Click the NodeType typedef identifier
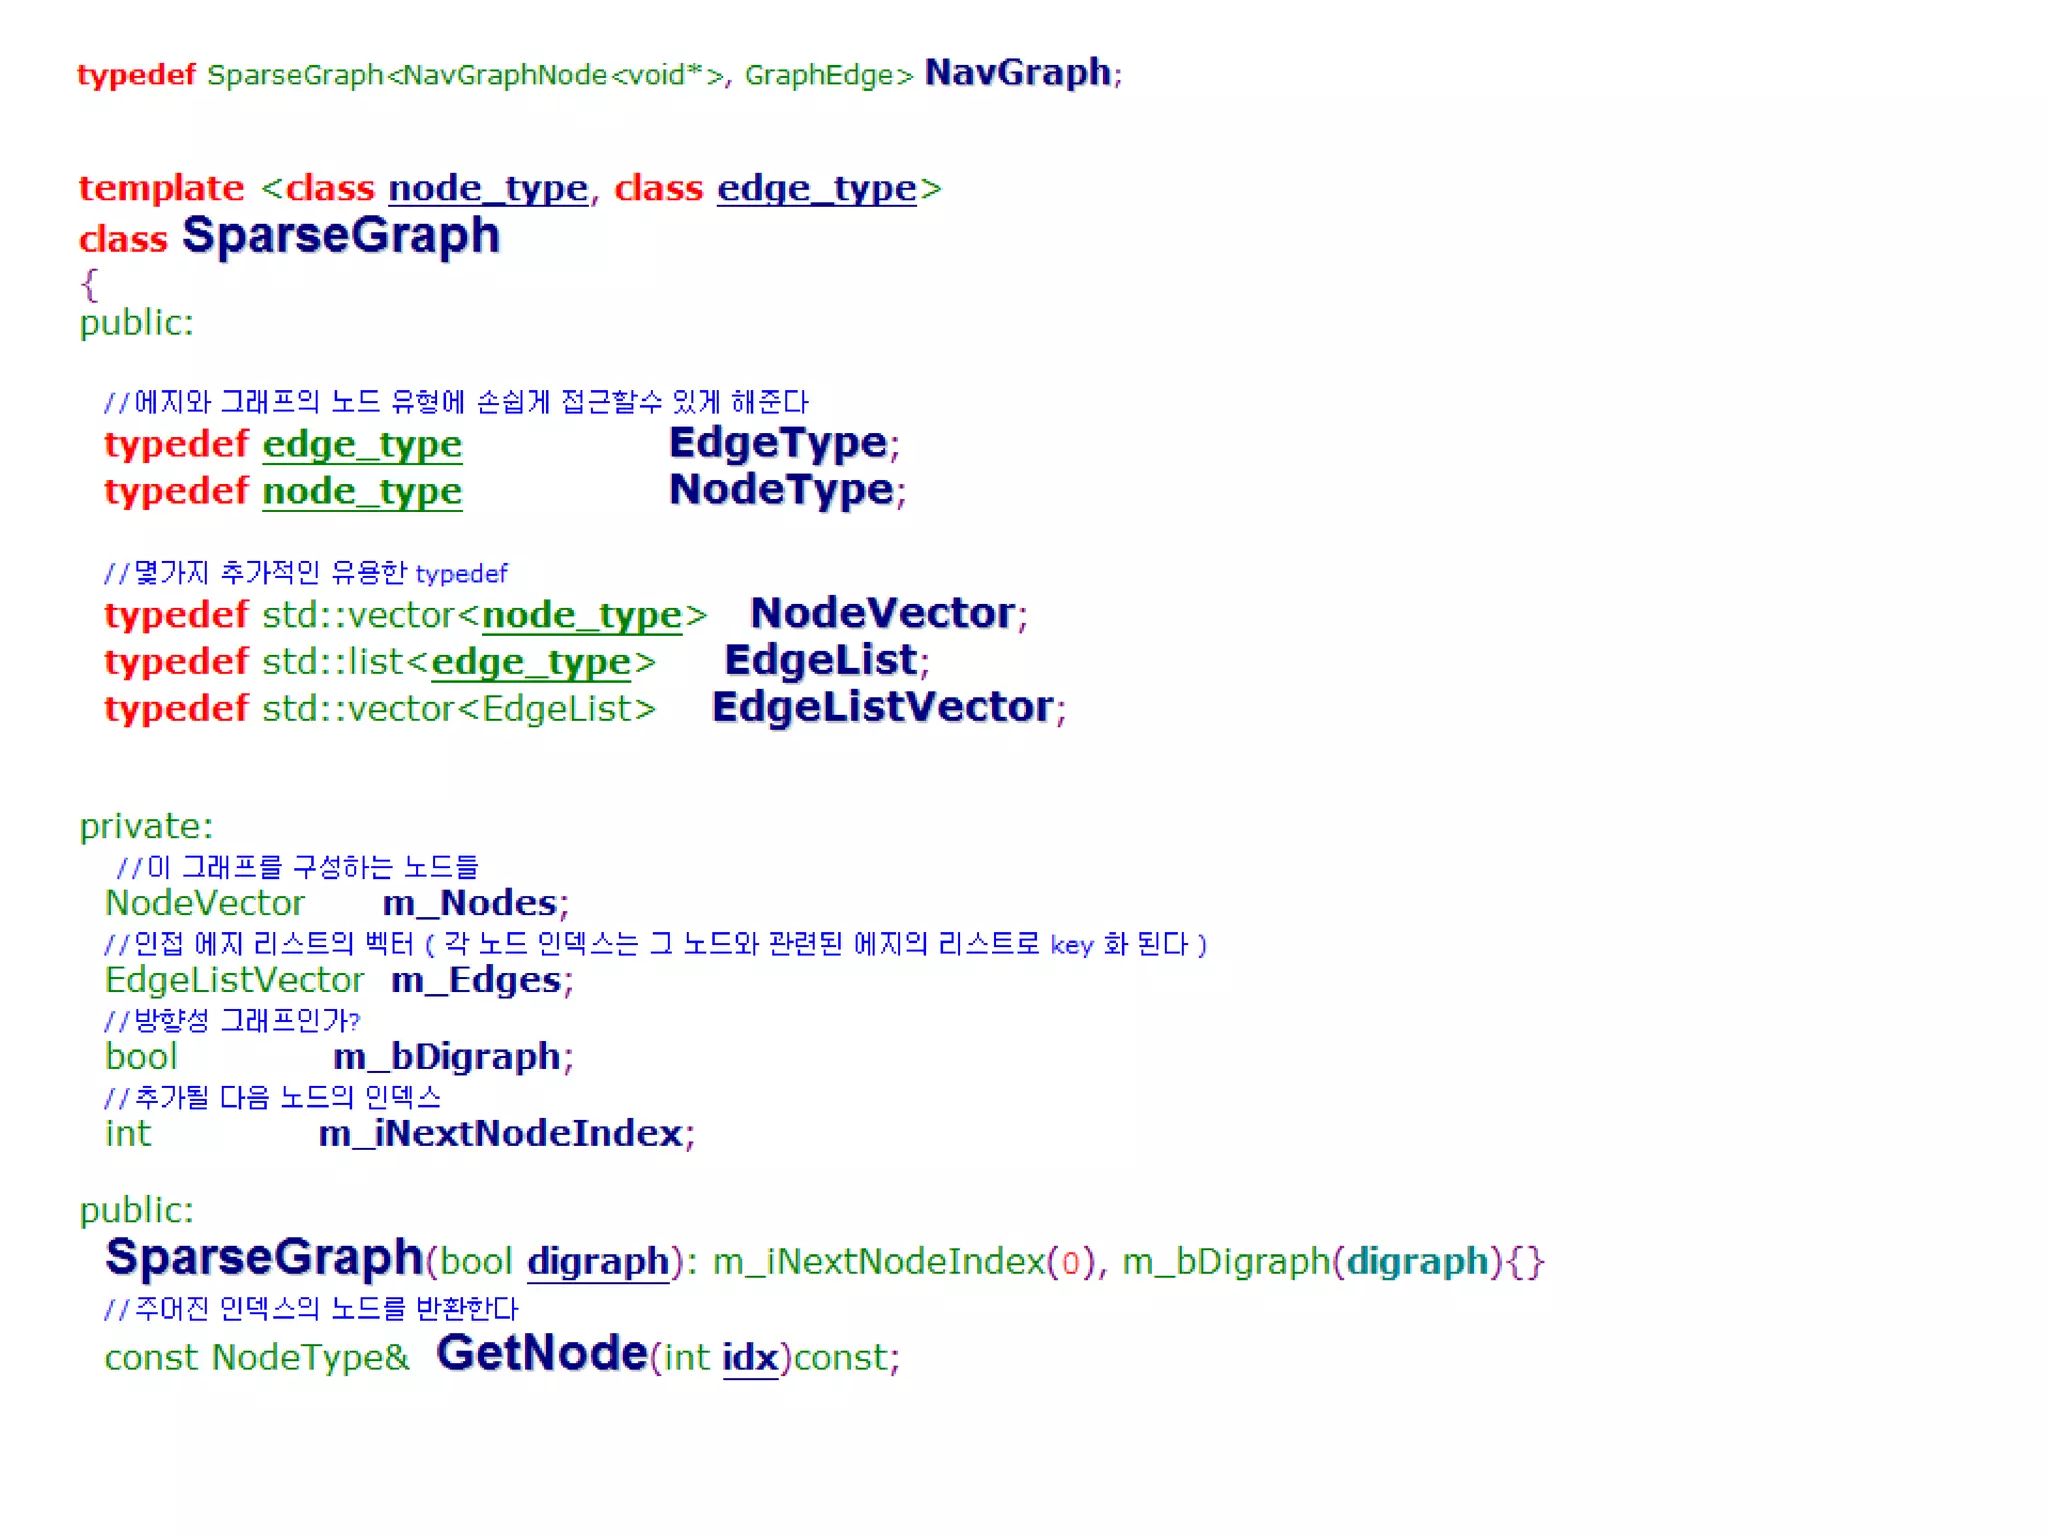2048x1536 pixels. 781,490
